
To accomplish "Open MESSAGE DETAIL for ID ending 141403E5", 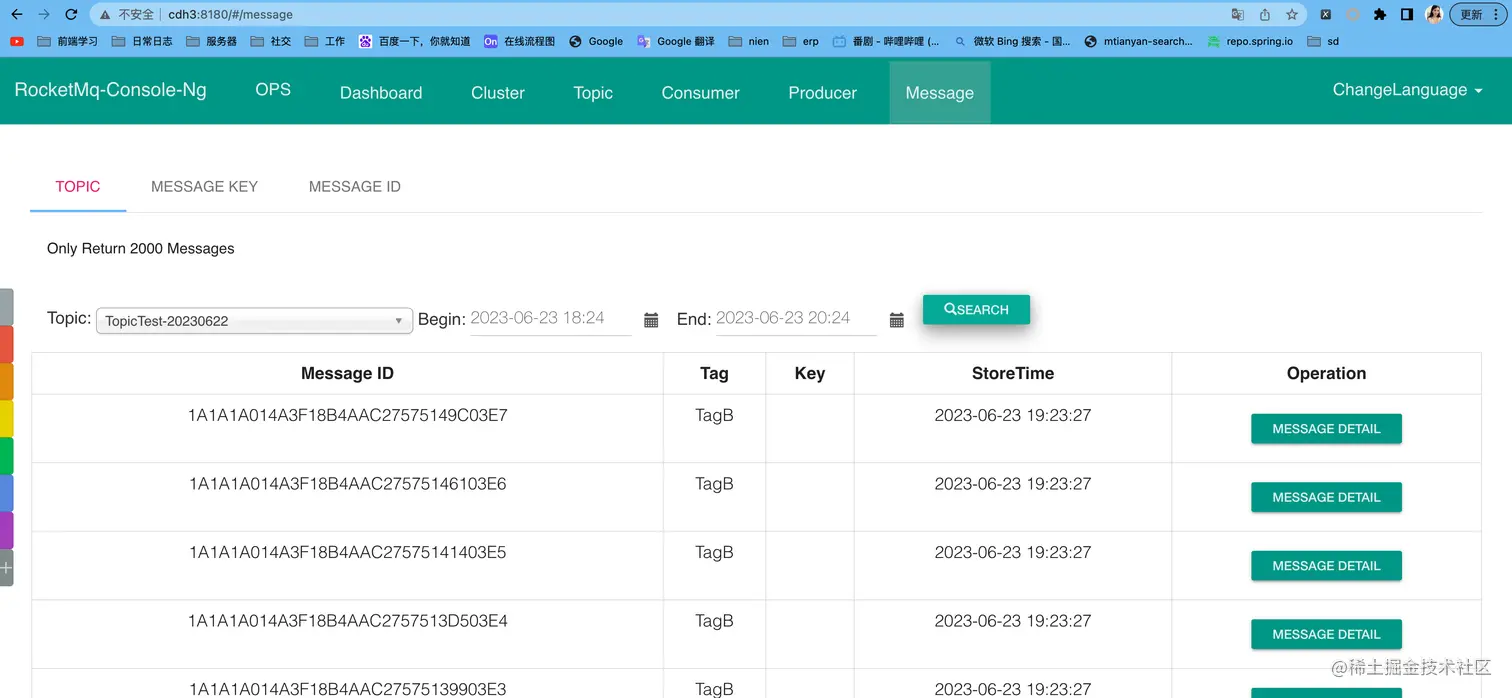I will pyautogui.click(x=1326, y=565).
